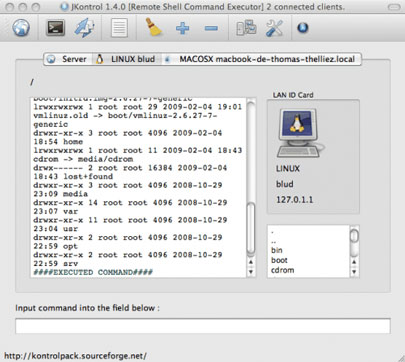Select the cdrom entry in list
The height and width of the screenshot is (362, 405).
click(282, 270)
